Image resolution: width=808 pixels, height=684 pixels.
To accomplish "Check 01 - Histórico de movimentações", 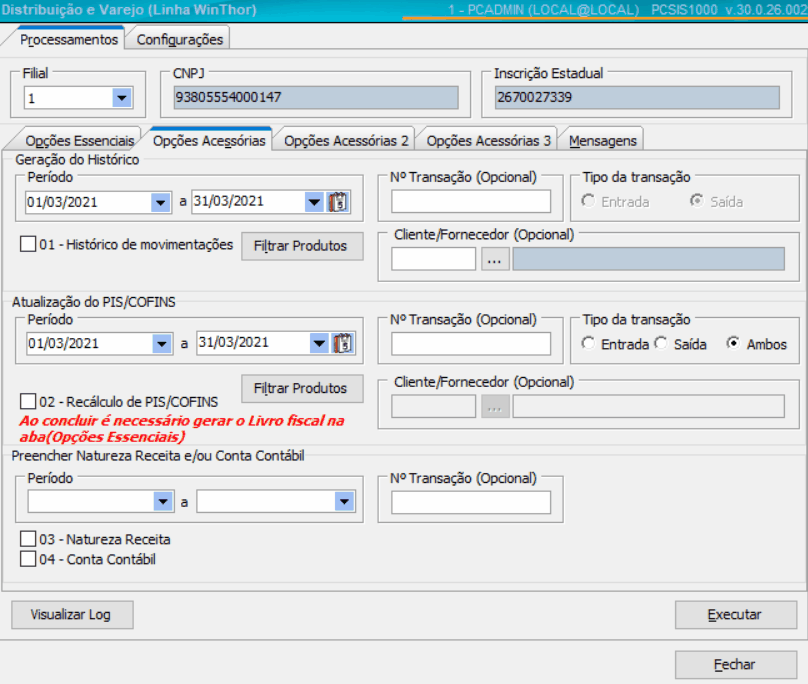I will pyautogui.click(x=28, y=244).
